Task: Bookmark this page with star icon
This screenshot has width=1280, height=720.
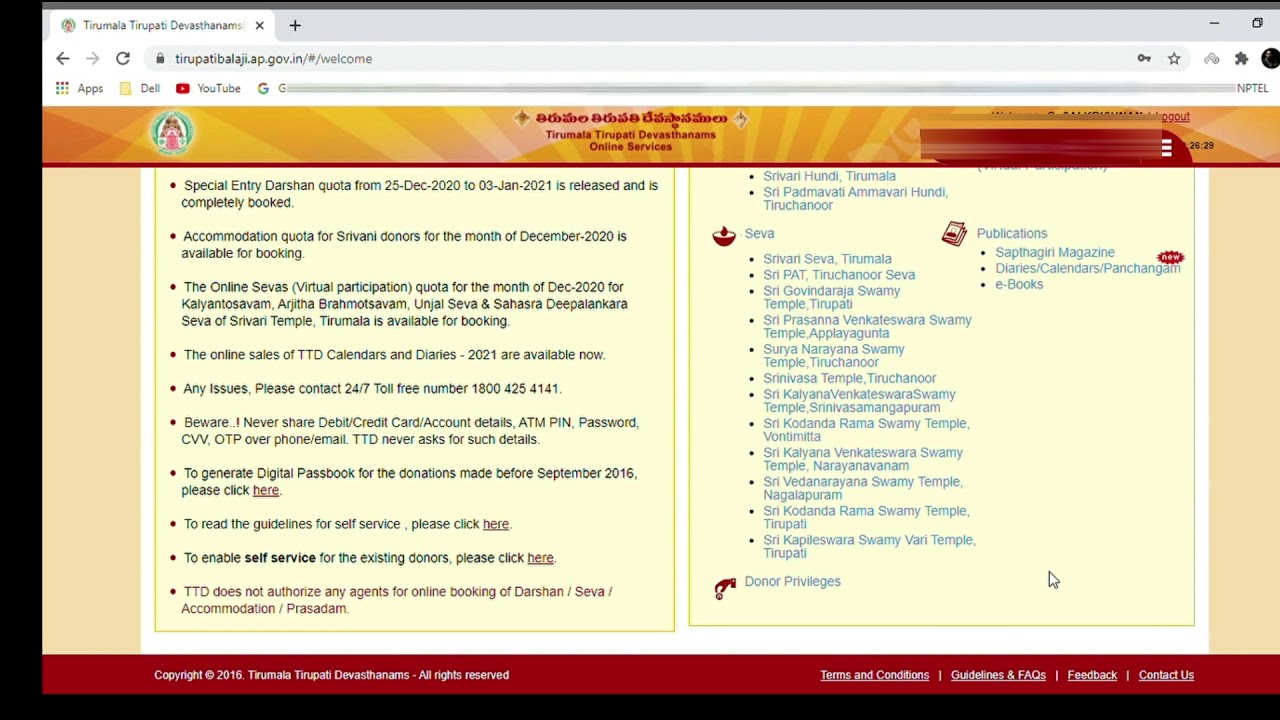Action: pyautogui.click(x=1174, y=59)
